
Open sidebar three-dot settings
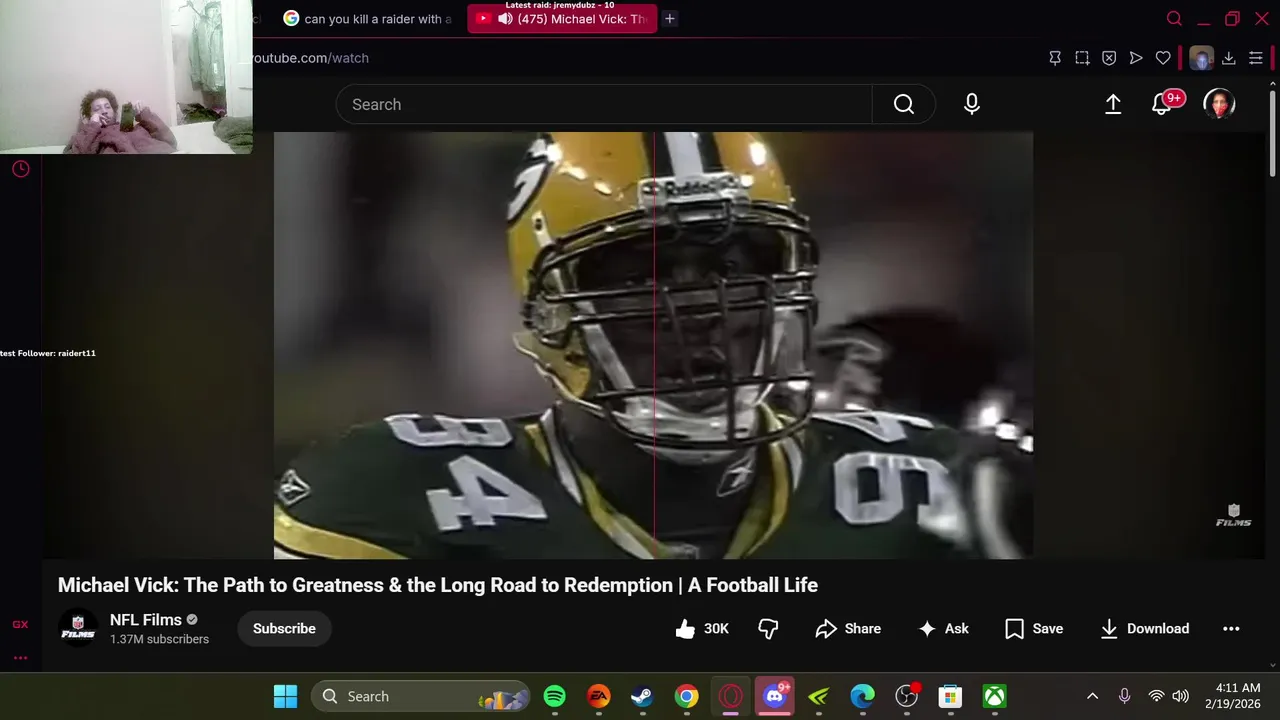point(20,658)
